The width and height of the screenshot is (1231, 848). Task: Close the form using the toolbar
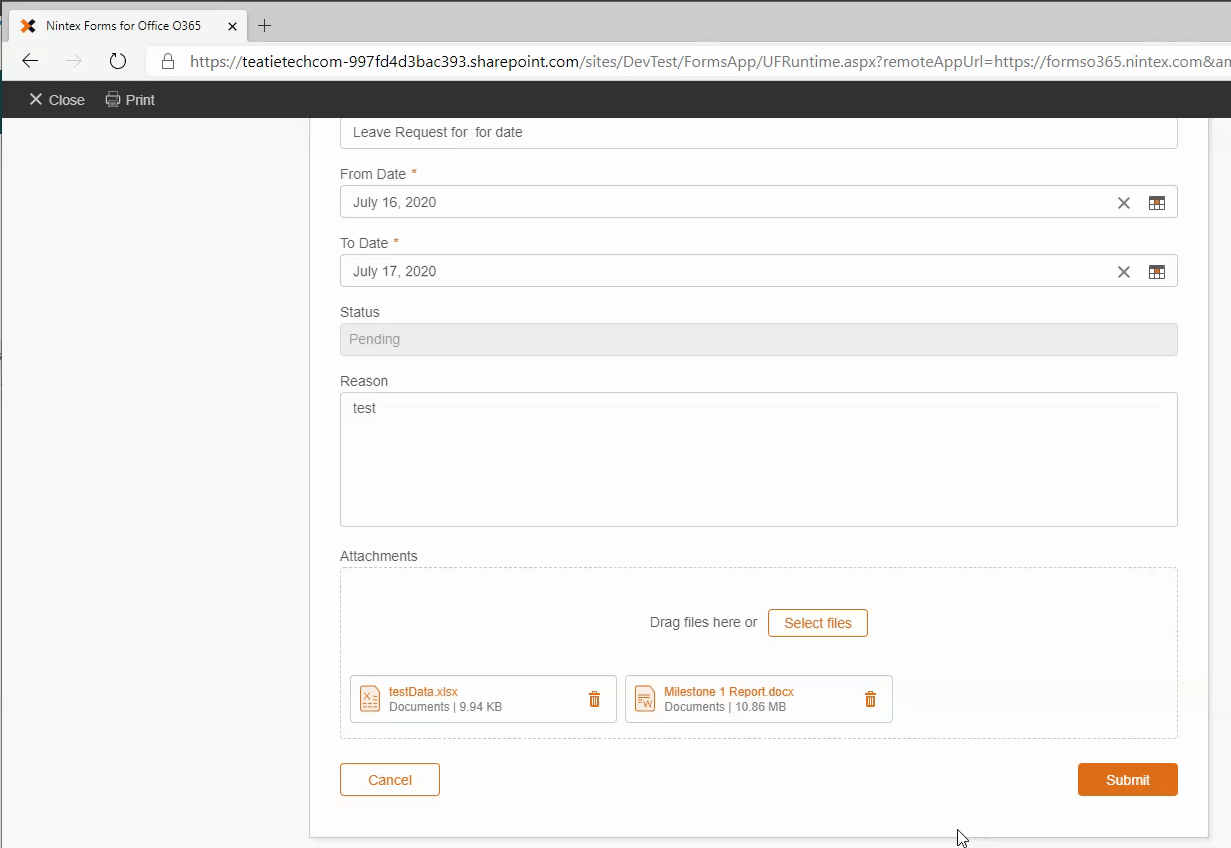(57, 100)
